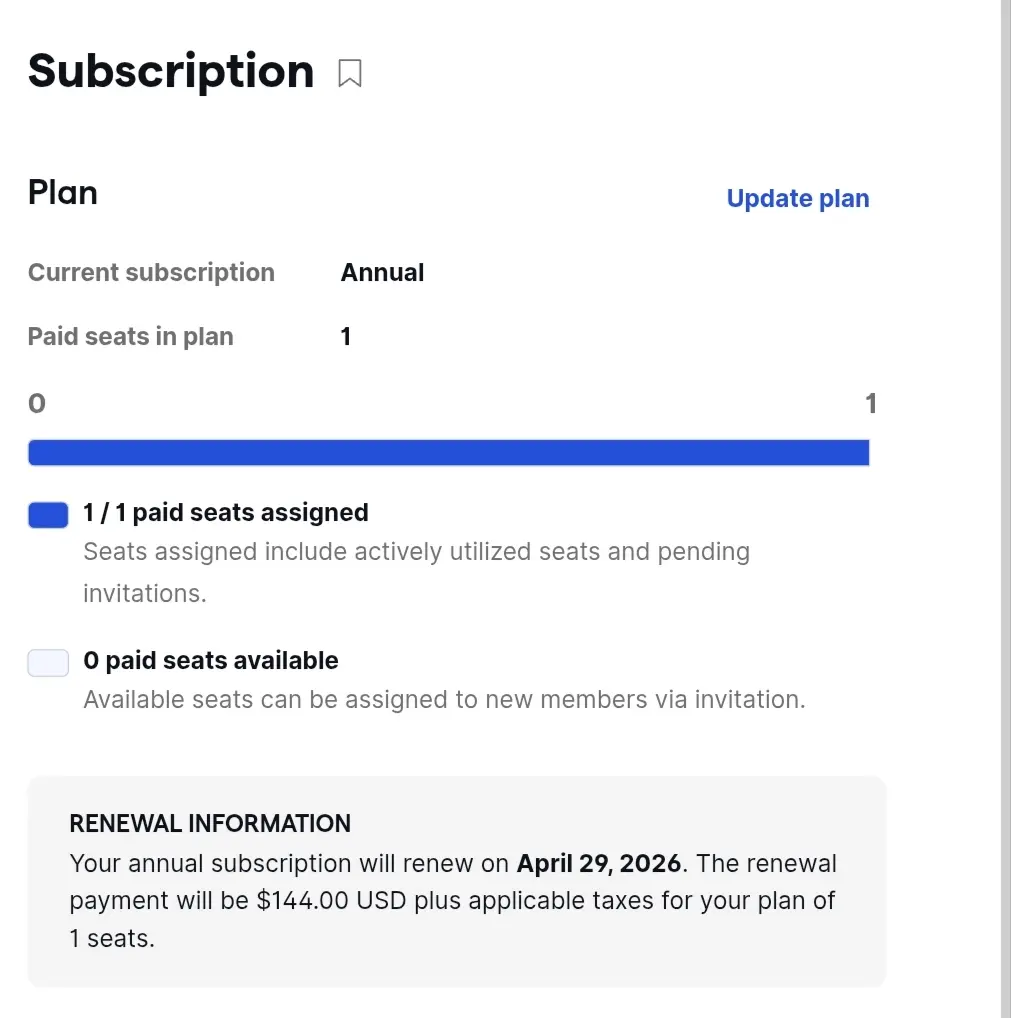This screenshot has width=1011, height=1018.
Task: Select the Annual subscription value
Action: pyautogui.click(x=382, y=272)
